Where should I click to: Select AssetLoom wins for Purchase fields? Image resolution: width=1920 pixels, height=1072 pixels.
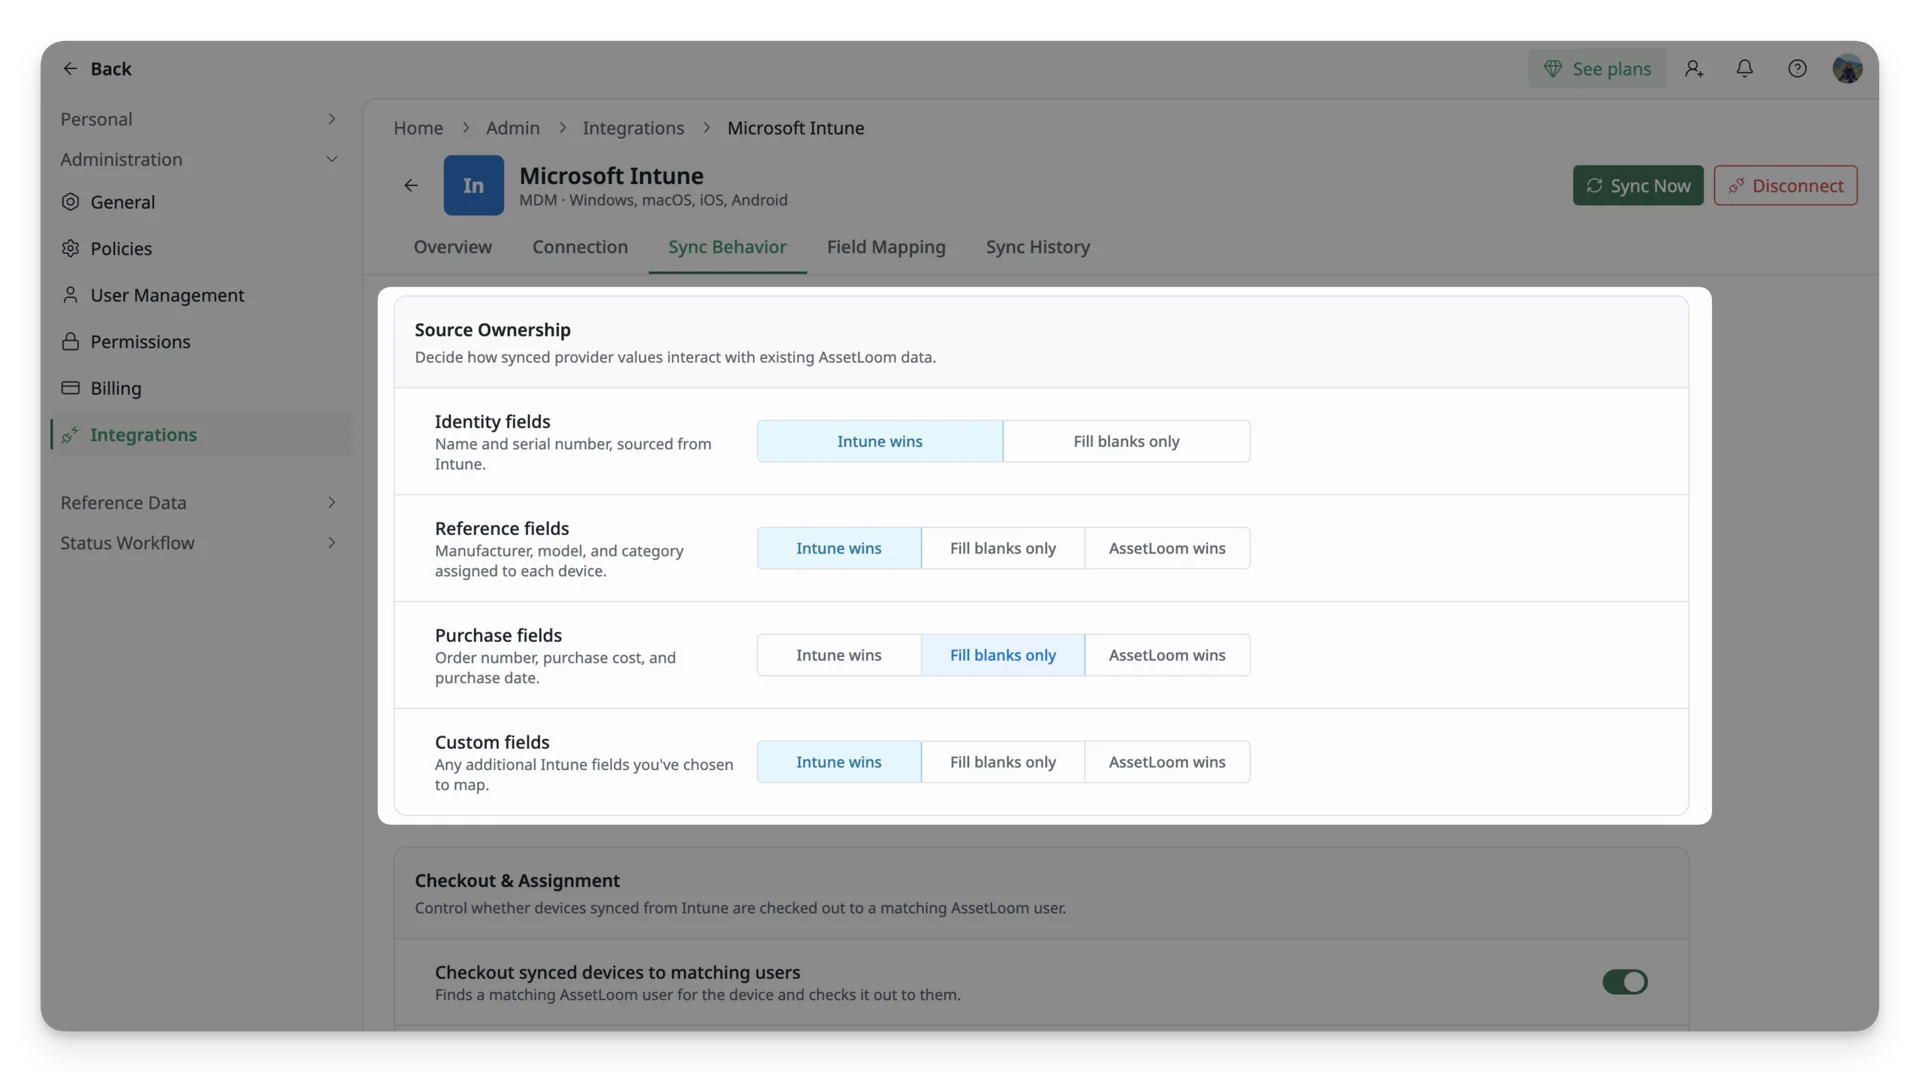tap(1167, 656)
